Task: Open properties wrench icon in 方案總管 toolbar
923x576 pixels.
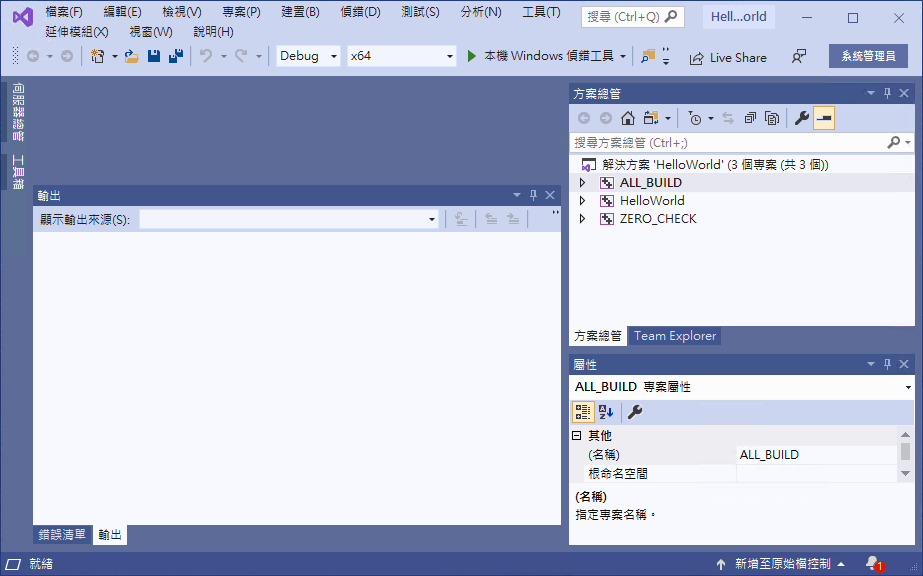Action: pos(802,118)
